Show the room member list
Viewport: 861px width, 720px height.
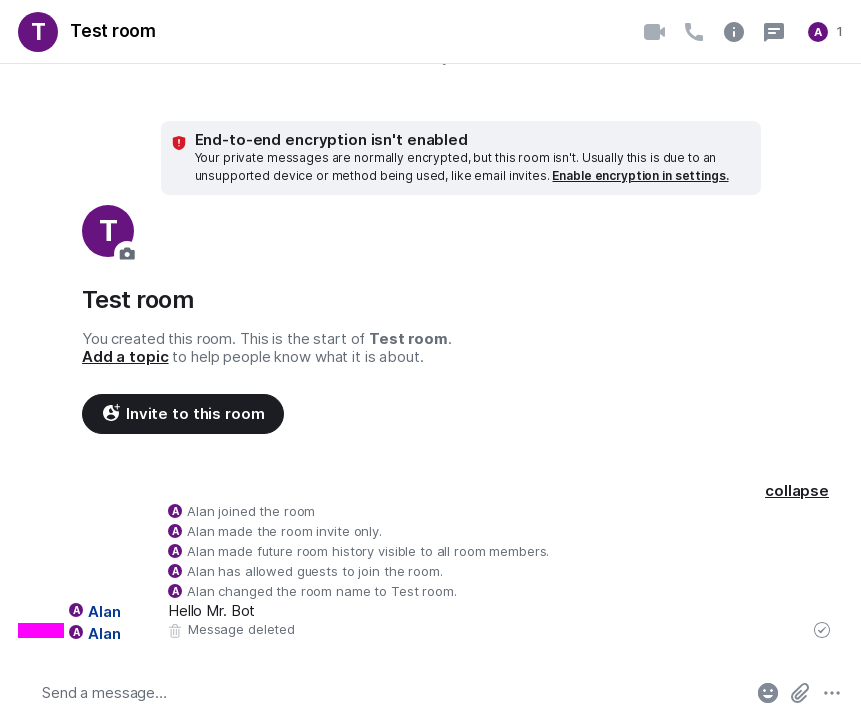coord(825,32)
